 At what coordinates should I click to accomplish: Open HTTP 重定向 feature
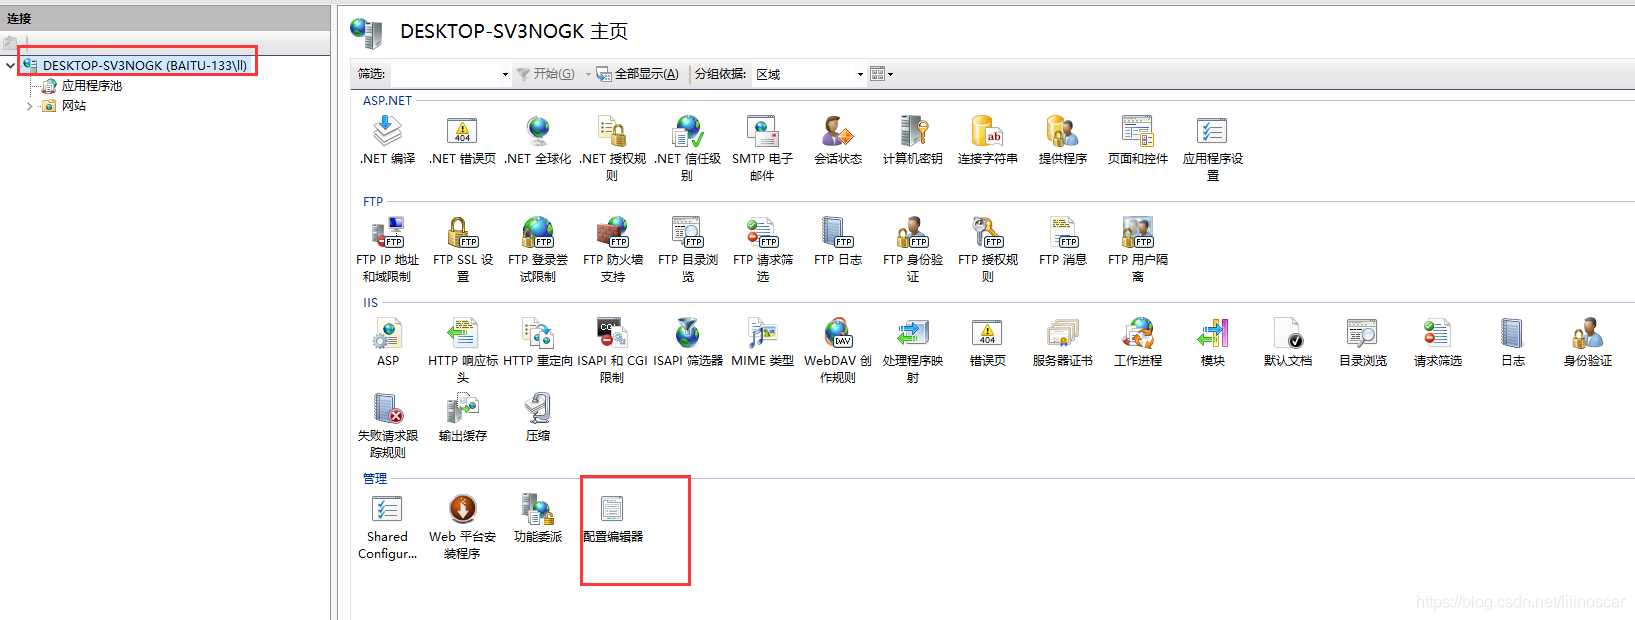tap(538, 342)
